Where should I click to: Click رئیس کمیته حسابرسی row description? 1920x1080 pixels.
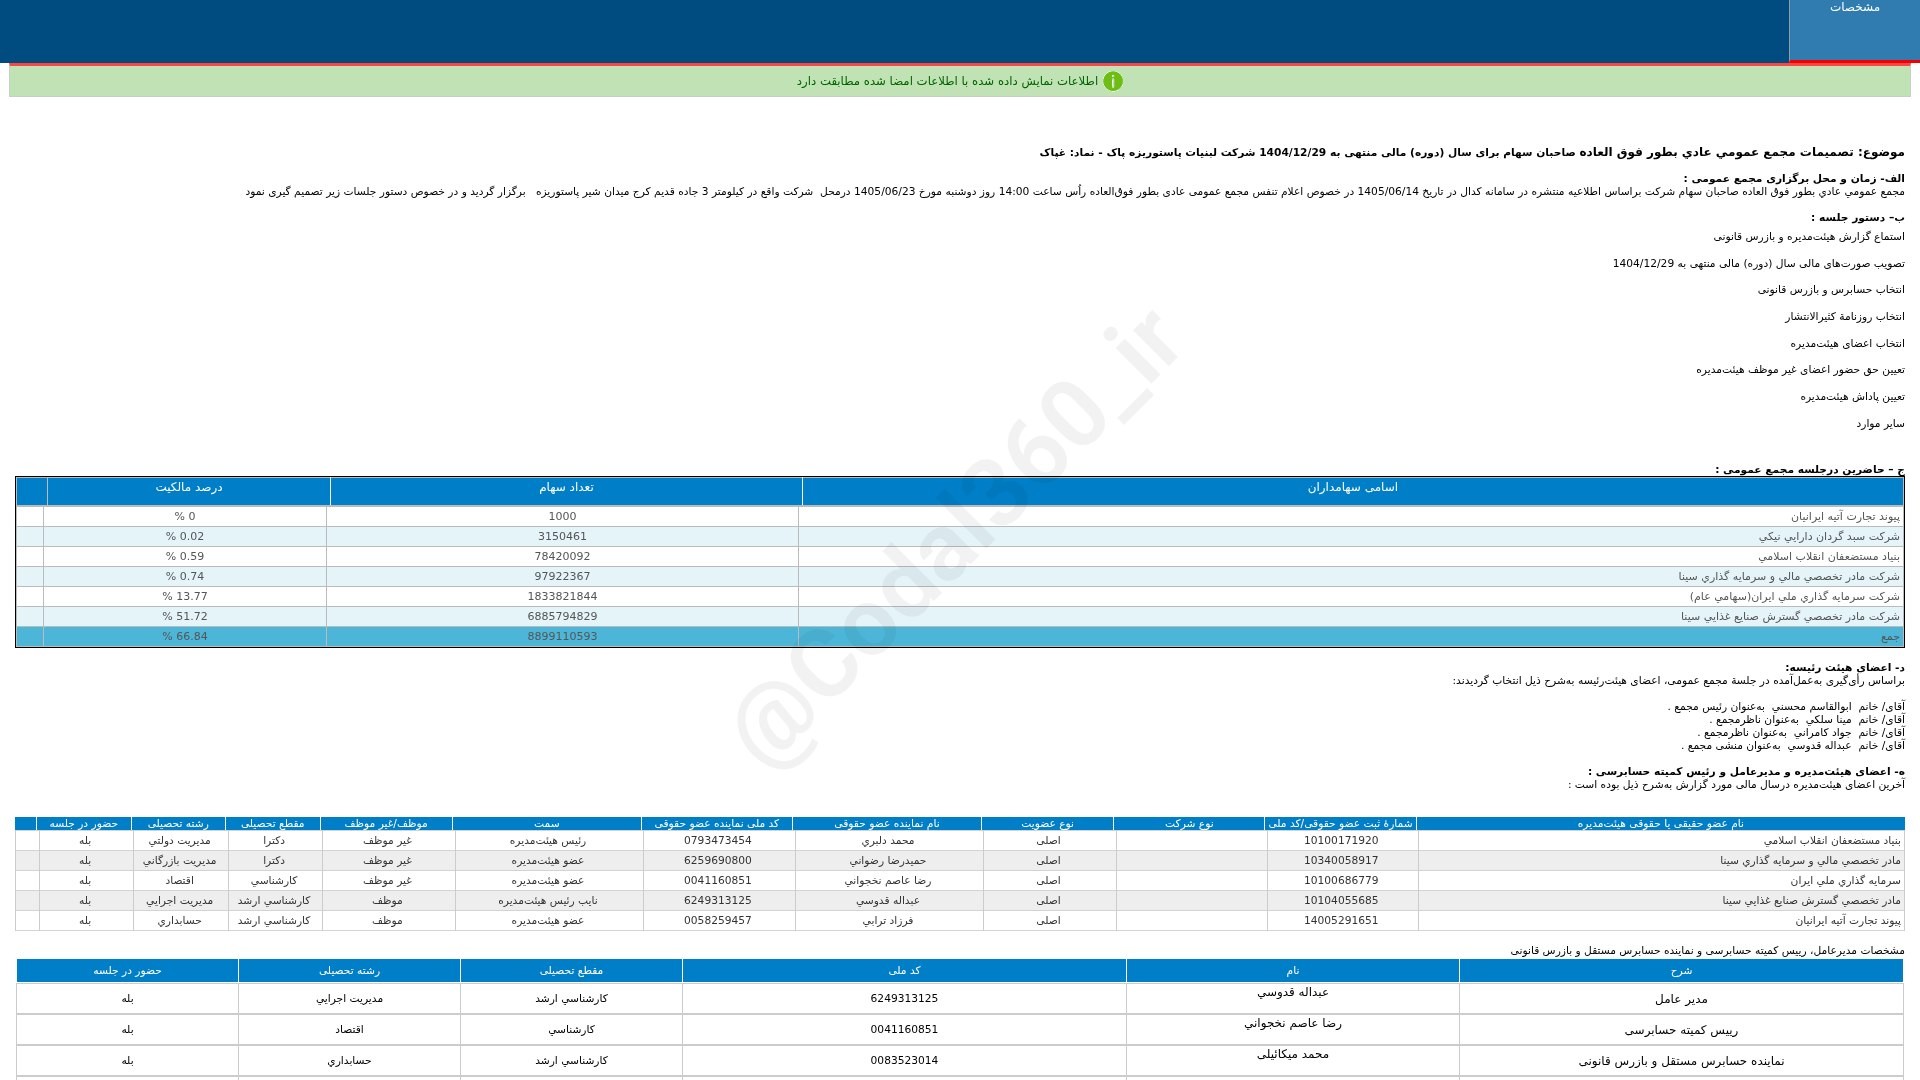(1681, 1030)
